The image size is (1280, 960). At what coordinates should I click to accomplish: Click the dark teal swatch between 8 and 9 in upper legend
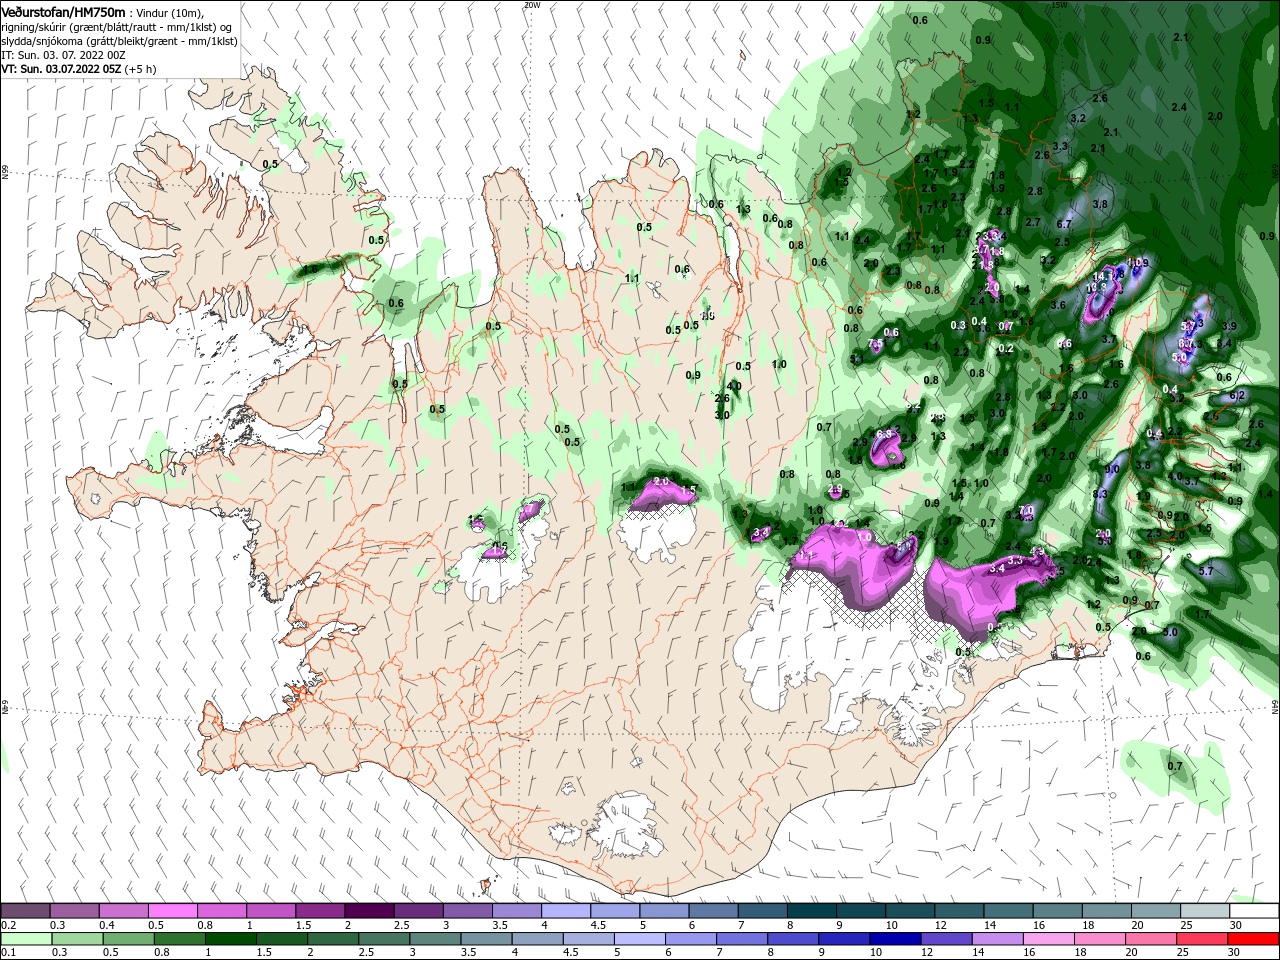(x=811, y=911)
